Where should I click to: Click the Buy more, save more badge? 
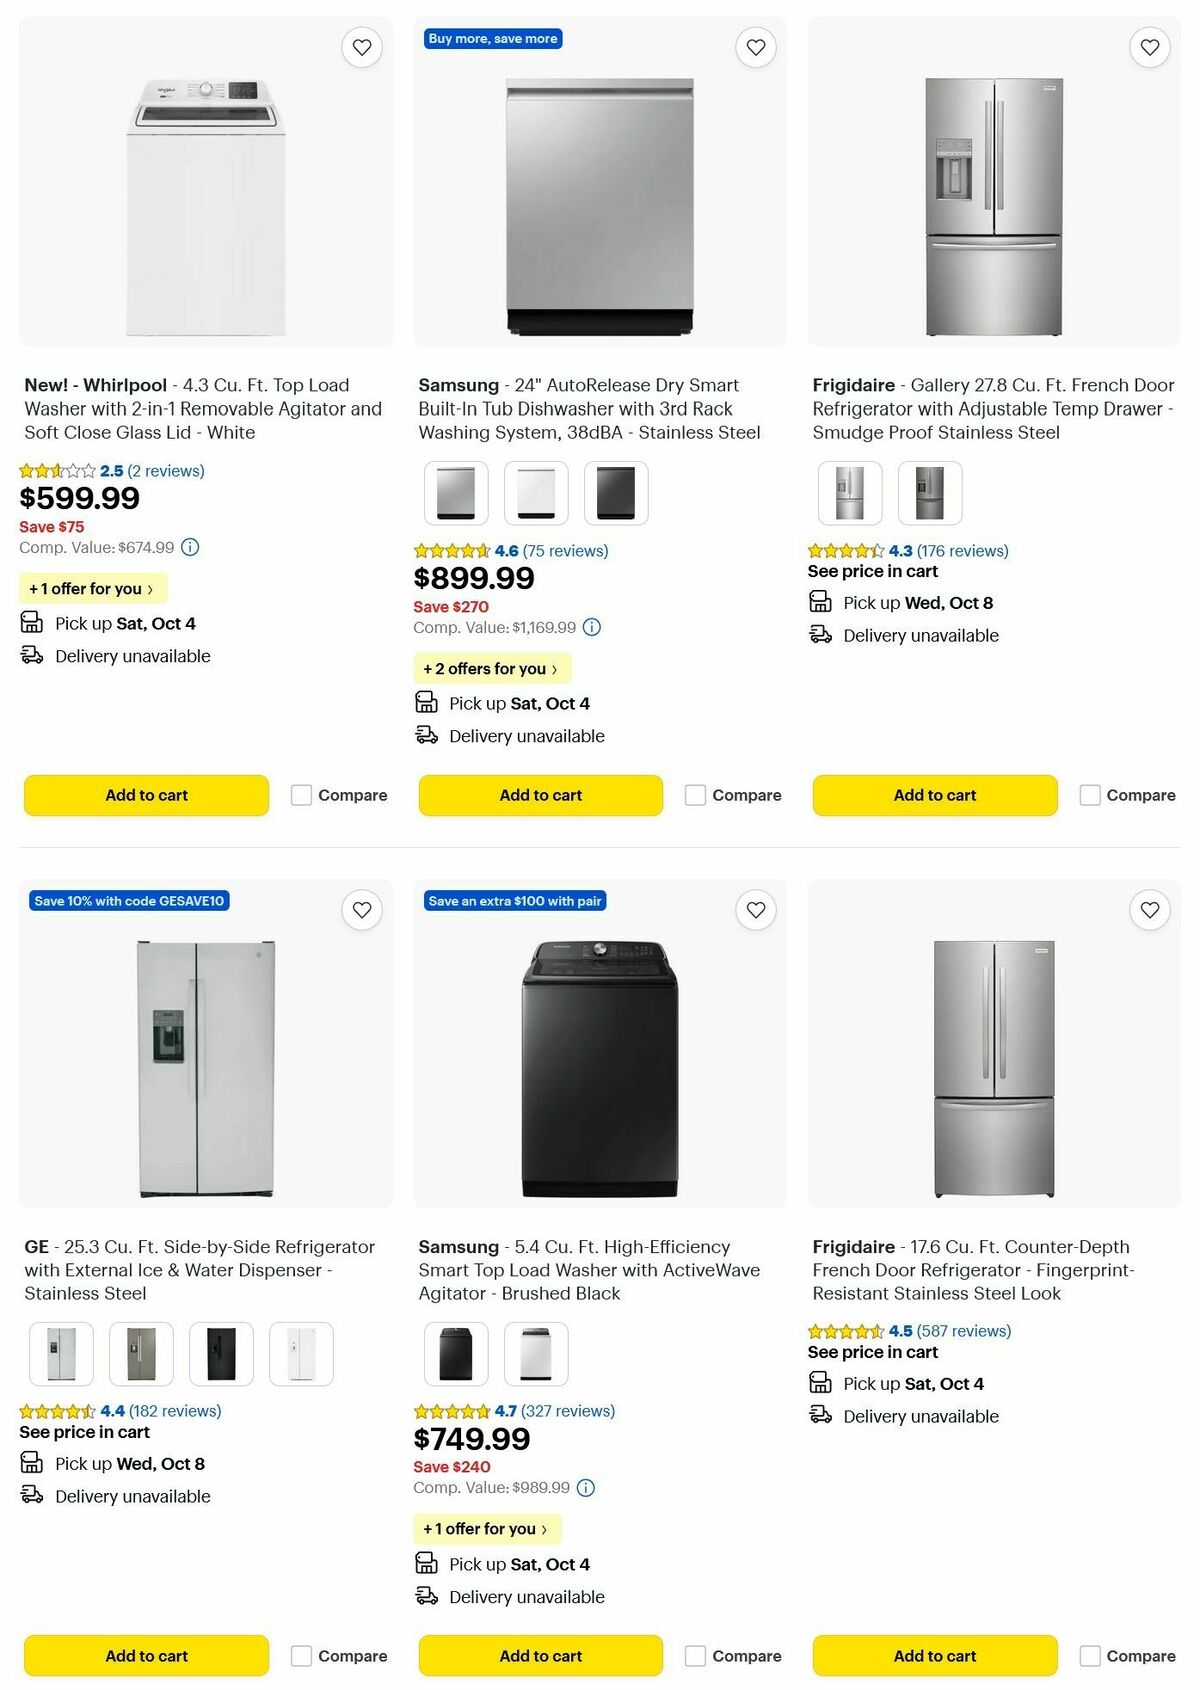(494, 38)
